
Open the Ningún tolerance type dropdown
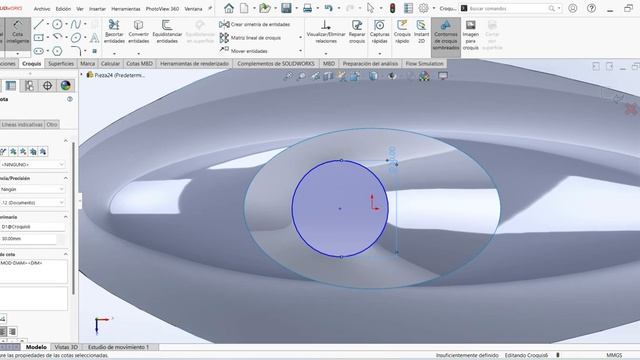(33, 189)
